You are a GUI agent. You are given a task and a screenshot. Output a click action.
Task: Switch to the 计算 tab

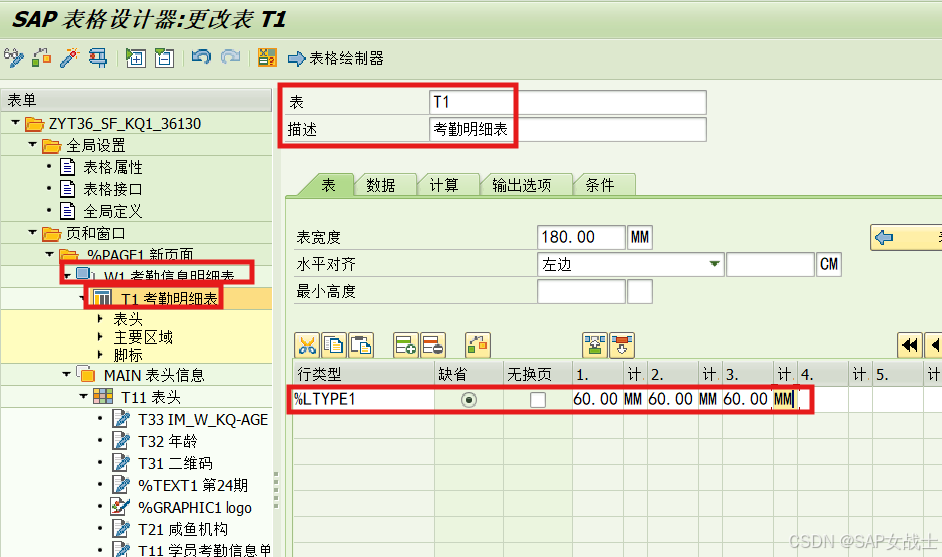(x=444, y=185)
